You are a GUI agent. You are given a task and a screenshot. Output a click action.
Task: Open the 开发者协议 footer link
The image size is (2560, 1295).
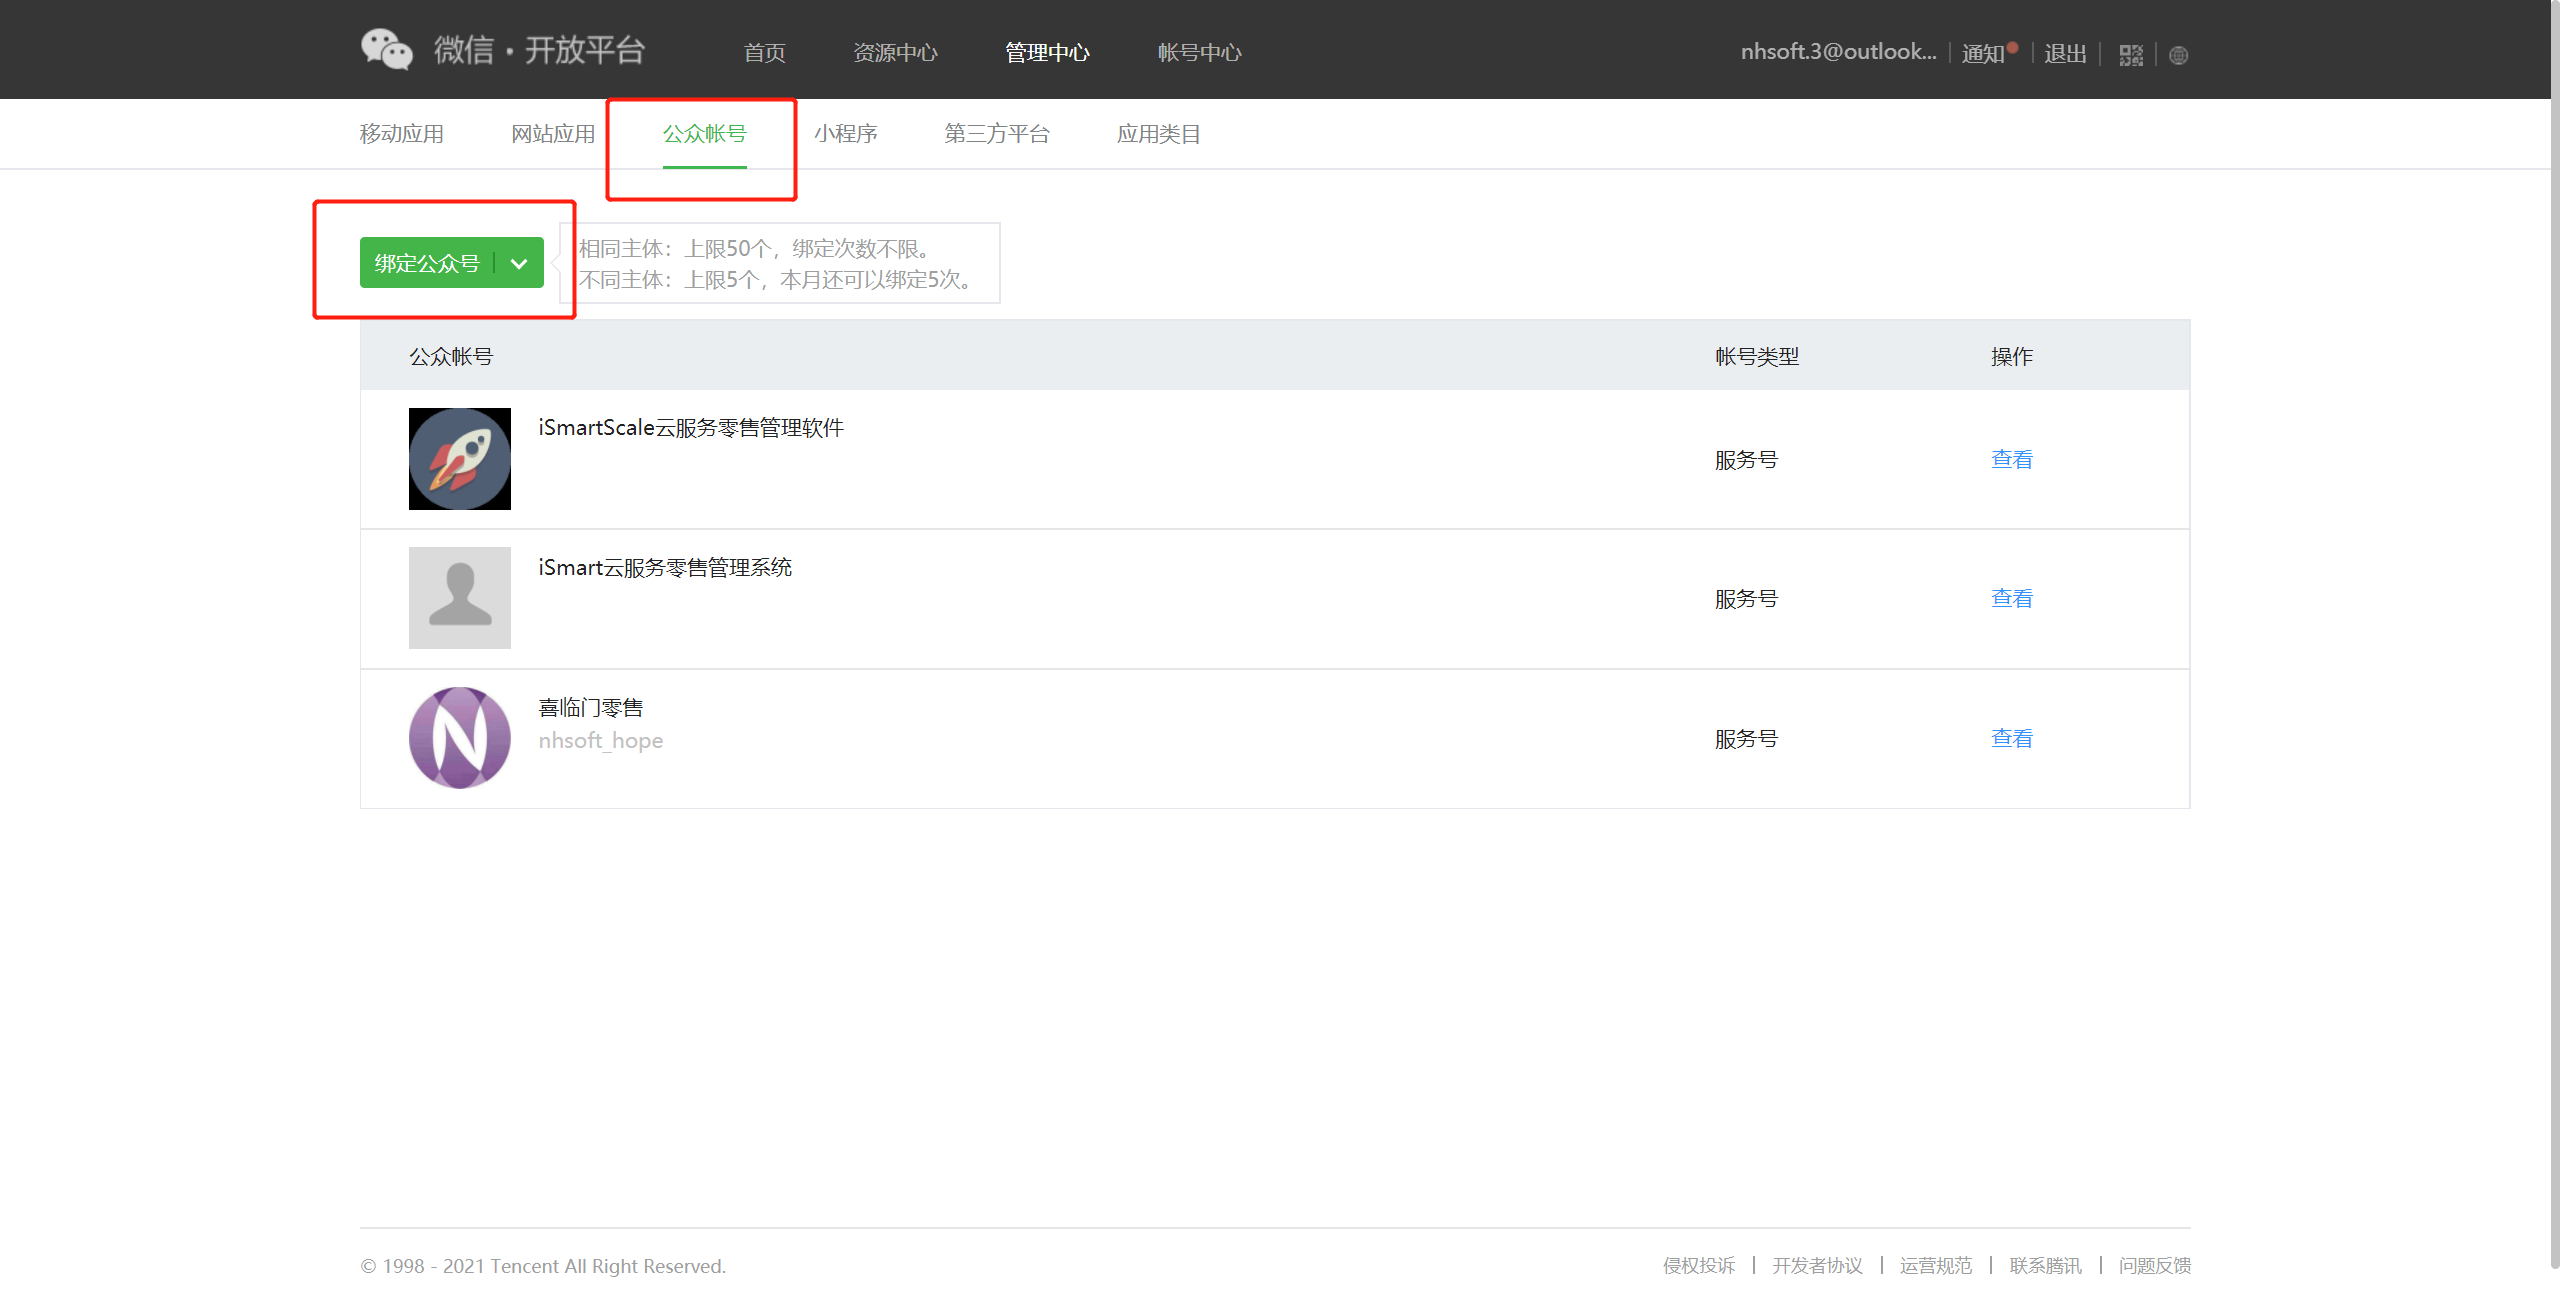pos(1817,1266)
